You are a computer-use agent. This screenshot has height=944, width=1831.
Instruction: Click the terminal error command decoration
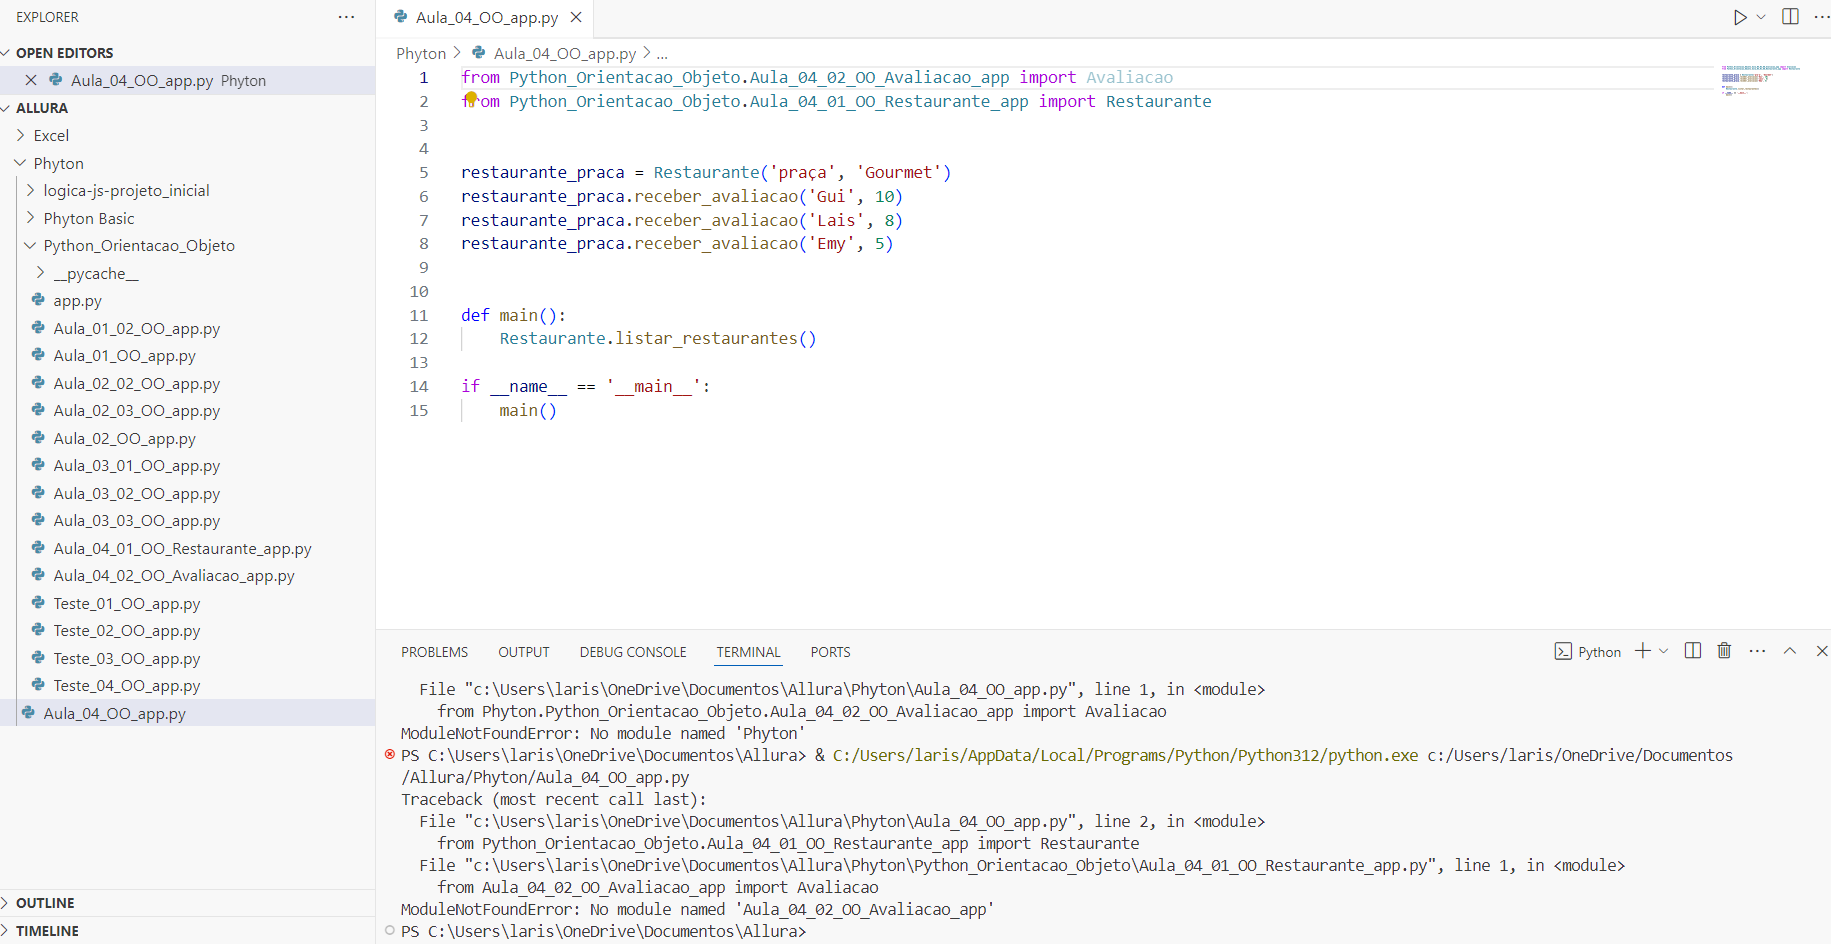pyautogui.click(x=390, y=754)
